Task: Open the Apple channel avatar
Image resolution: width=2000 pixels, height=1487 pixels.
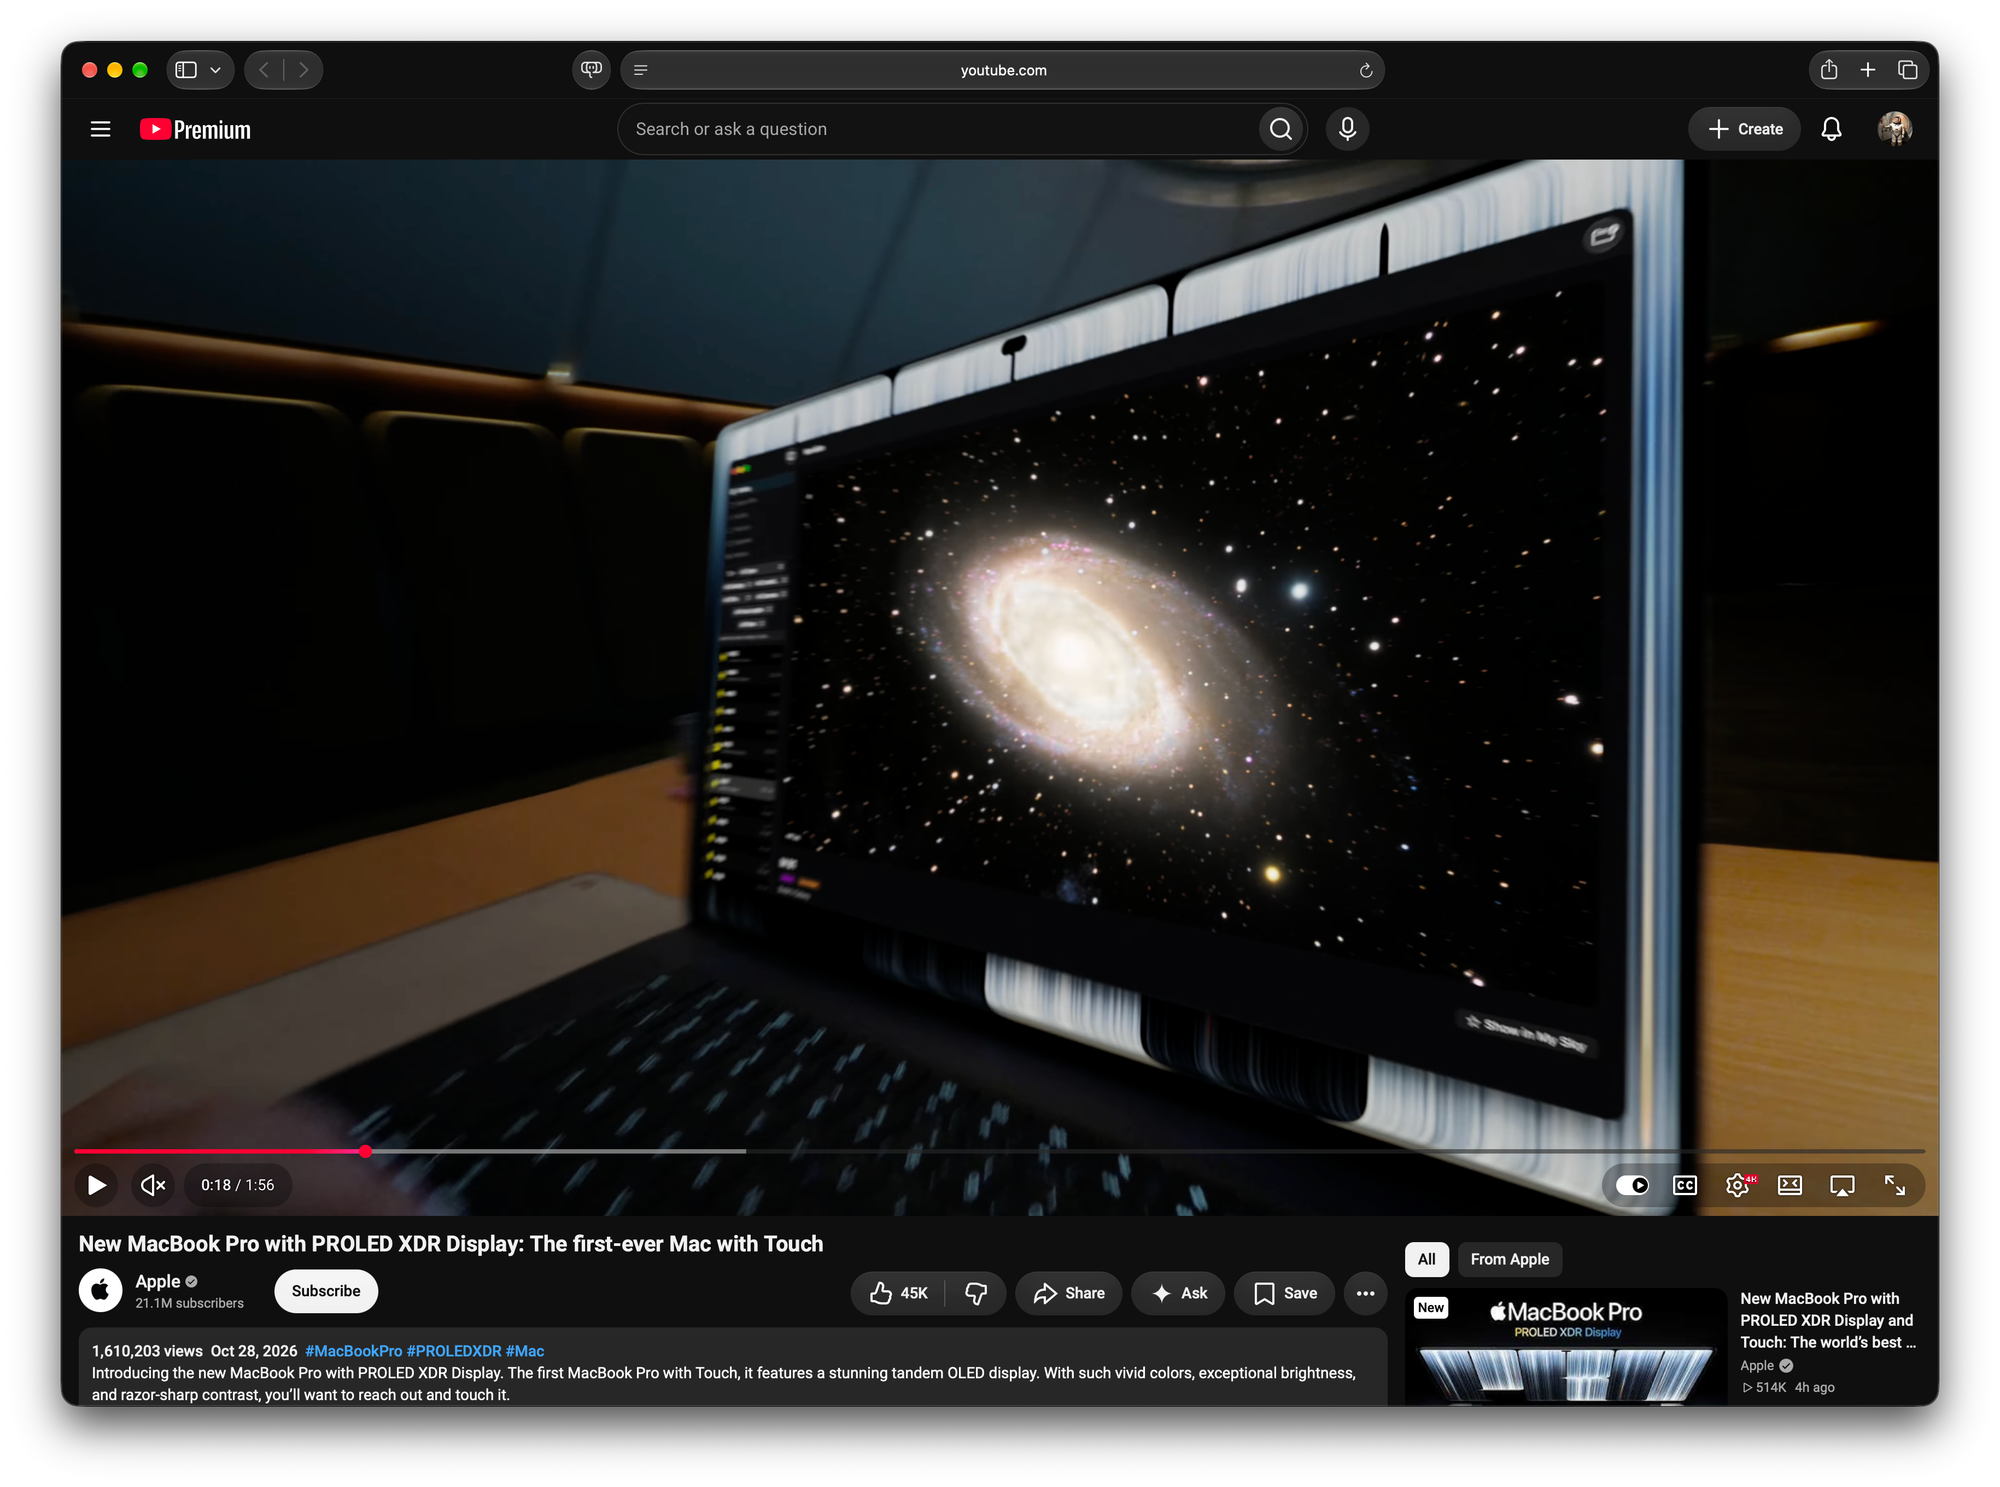Action: click(101, 1291)
